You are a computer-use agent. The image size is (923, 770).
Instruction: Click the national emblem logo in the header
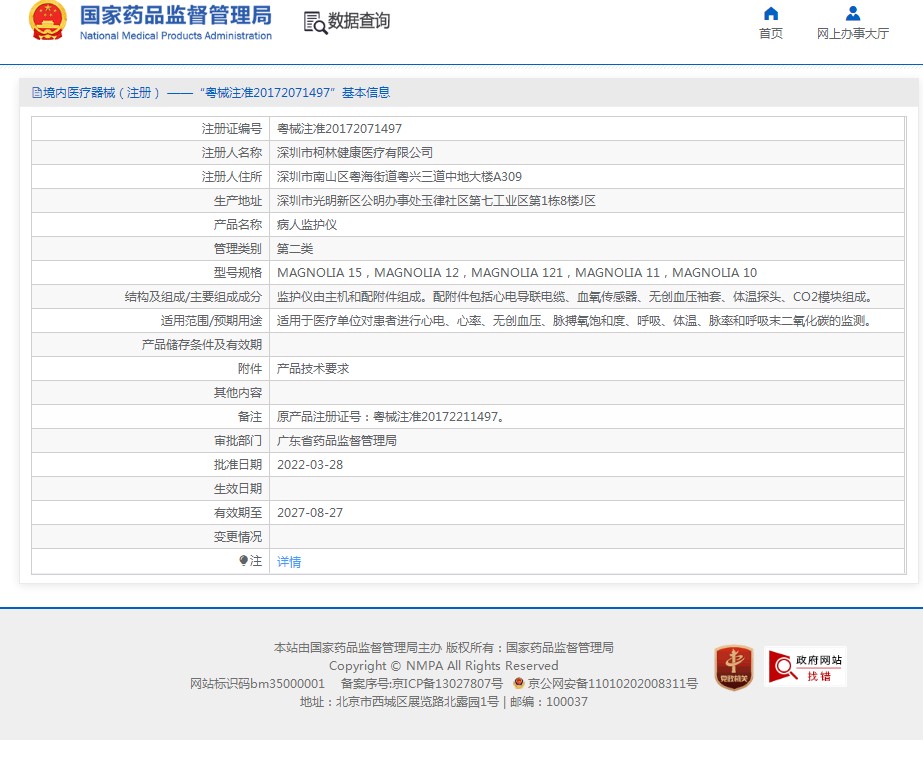coord(48,21)
